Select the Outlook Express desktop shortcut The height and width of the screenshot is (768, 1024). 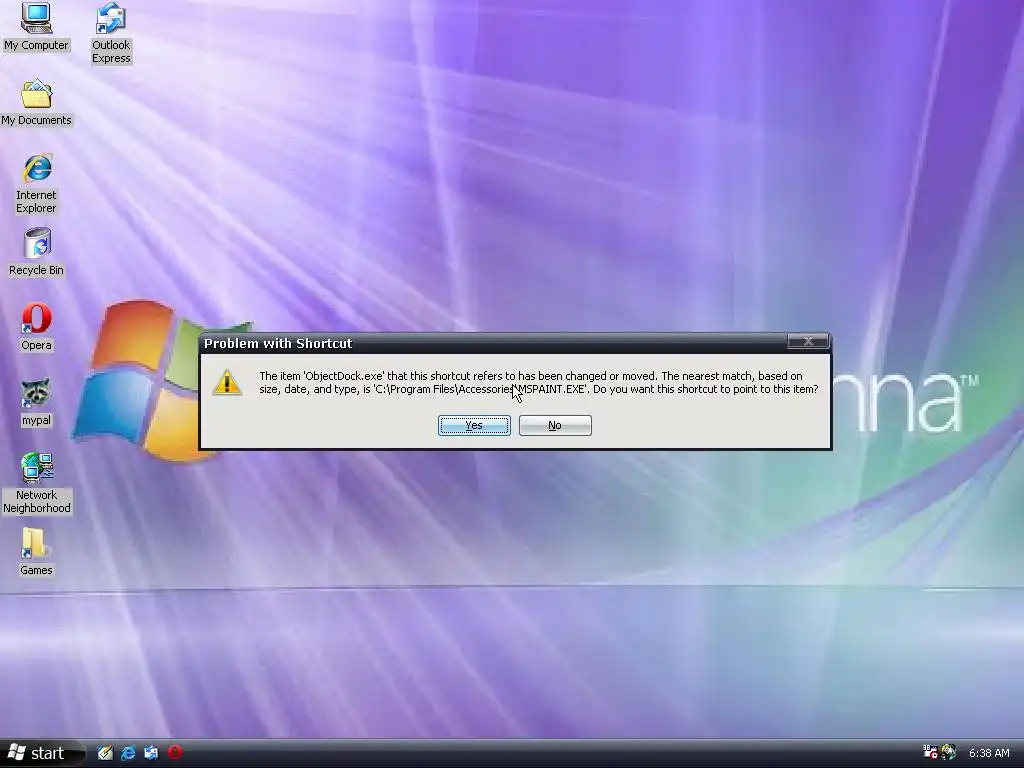point(111,33)
